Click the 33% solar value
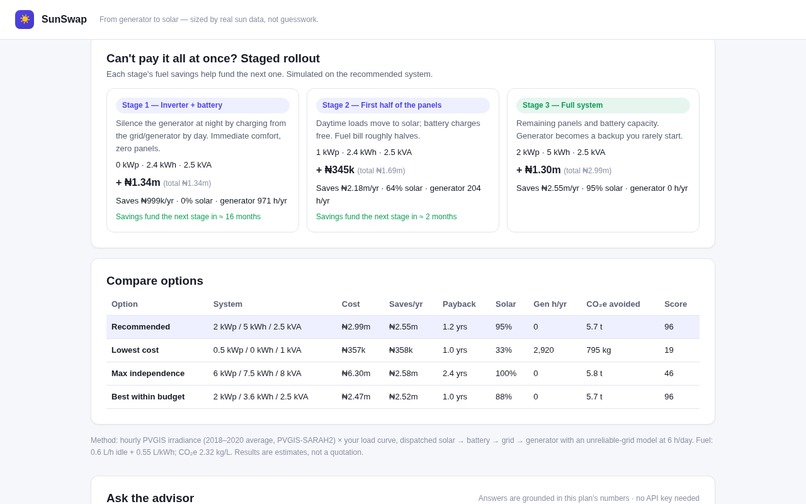This screenshot has width=806, height=504. pyautogui.click(x=504, y=350)
